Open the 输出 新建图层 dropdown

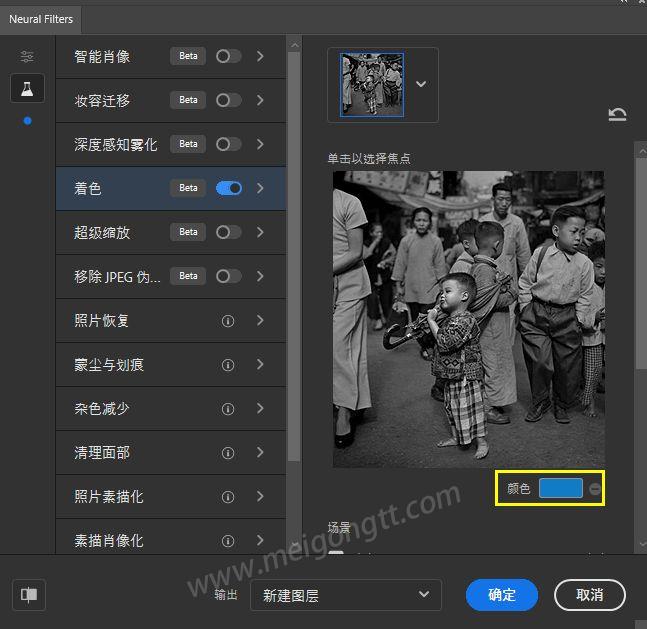tap(346, 595)
